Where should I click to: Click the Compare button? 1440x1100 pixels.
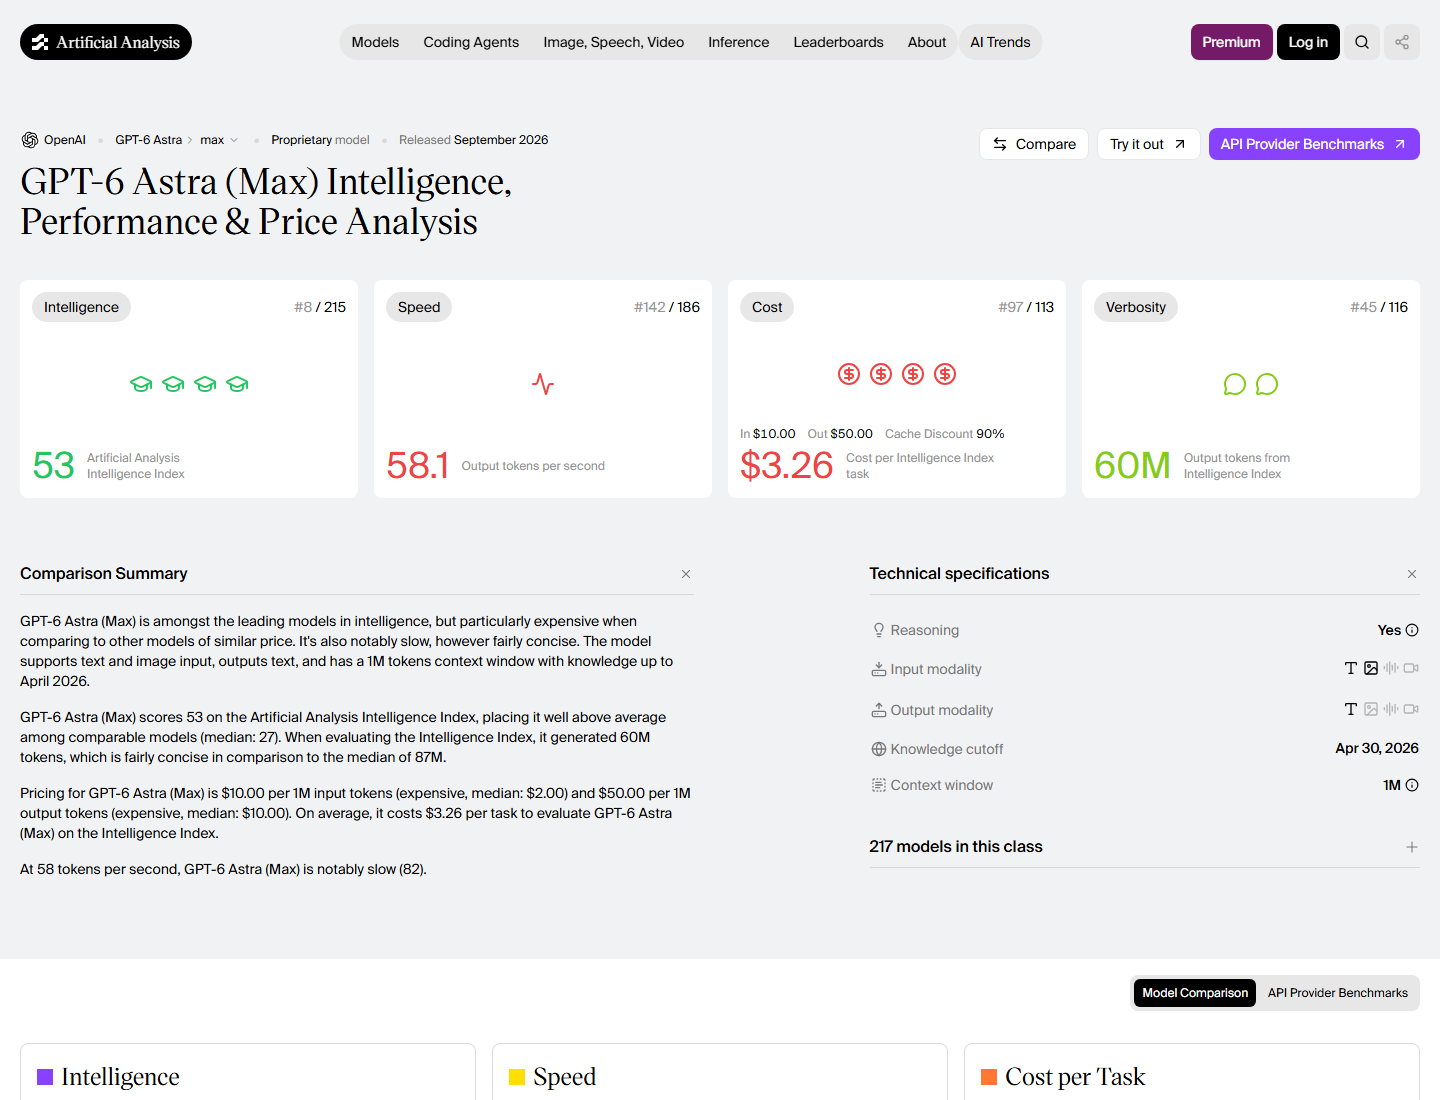[1034, 144]
